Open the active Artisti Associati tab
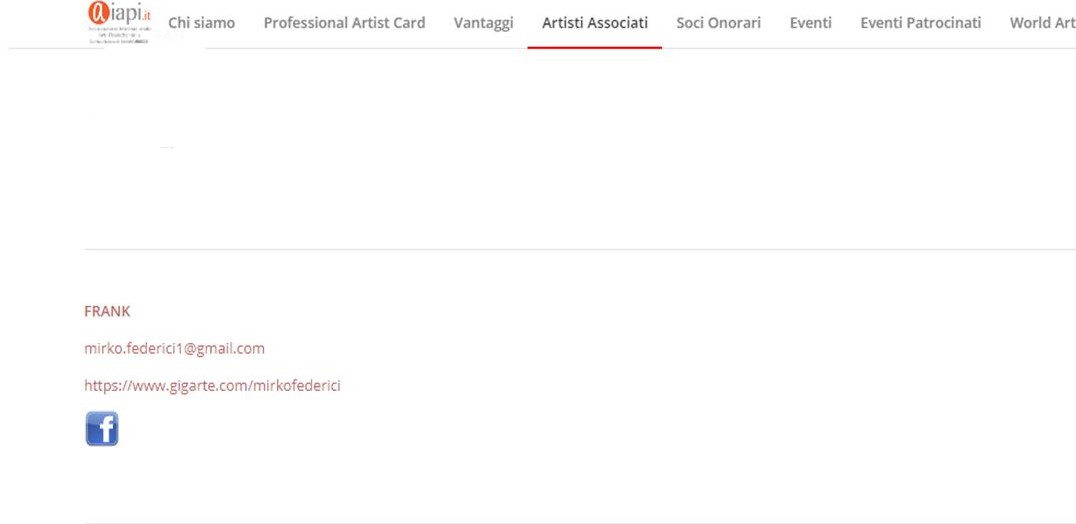 pyautogui.click(x=594, y=23)
